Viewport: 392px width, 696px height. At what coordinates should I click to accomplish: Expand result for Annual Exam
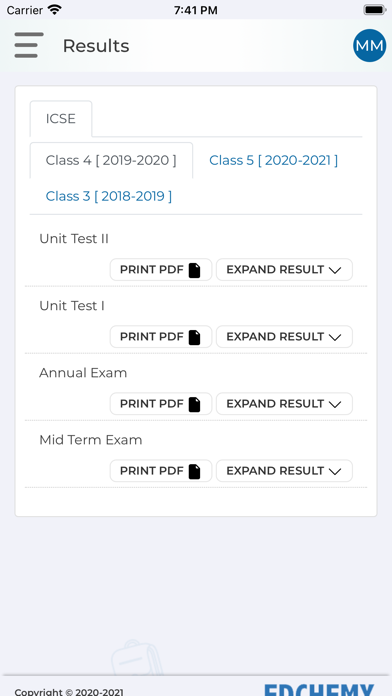coord(284,404)
